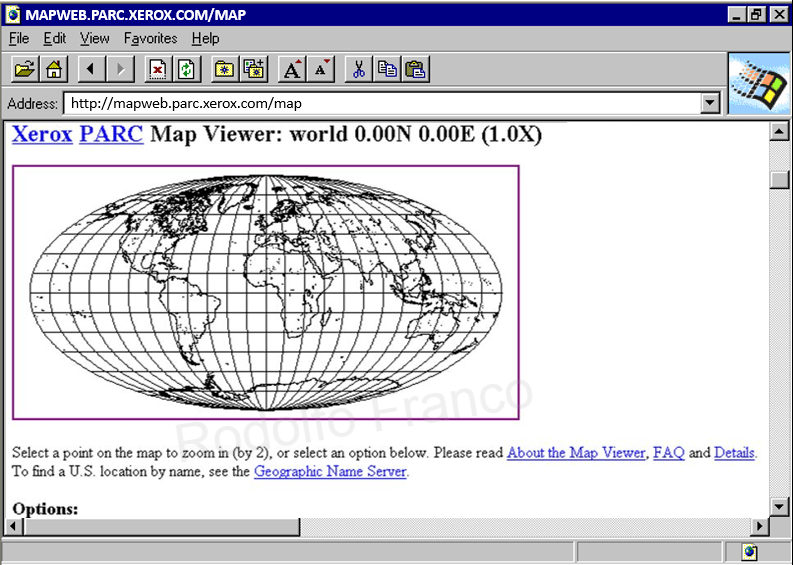Click the Open folder toolbar icon
The width and height of the screenshot is (793, 565).
[x=24, y=69]
